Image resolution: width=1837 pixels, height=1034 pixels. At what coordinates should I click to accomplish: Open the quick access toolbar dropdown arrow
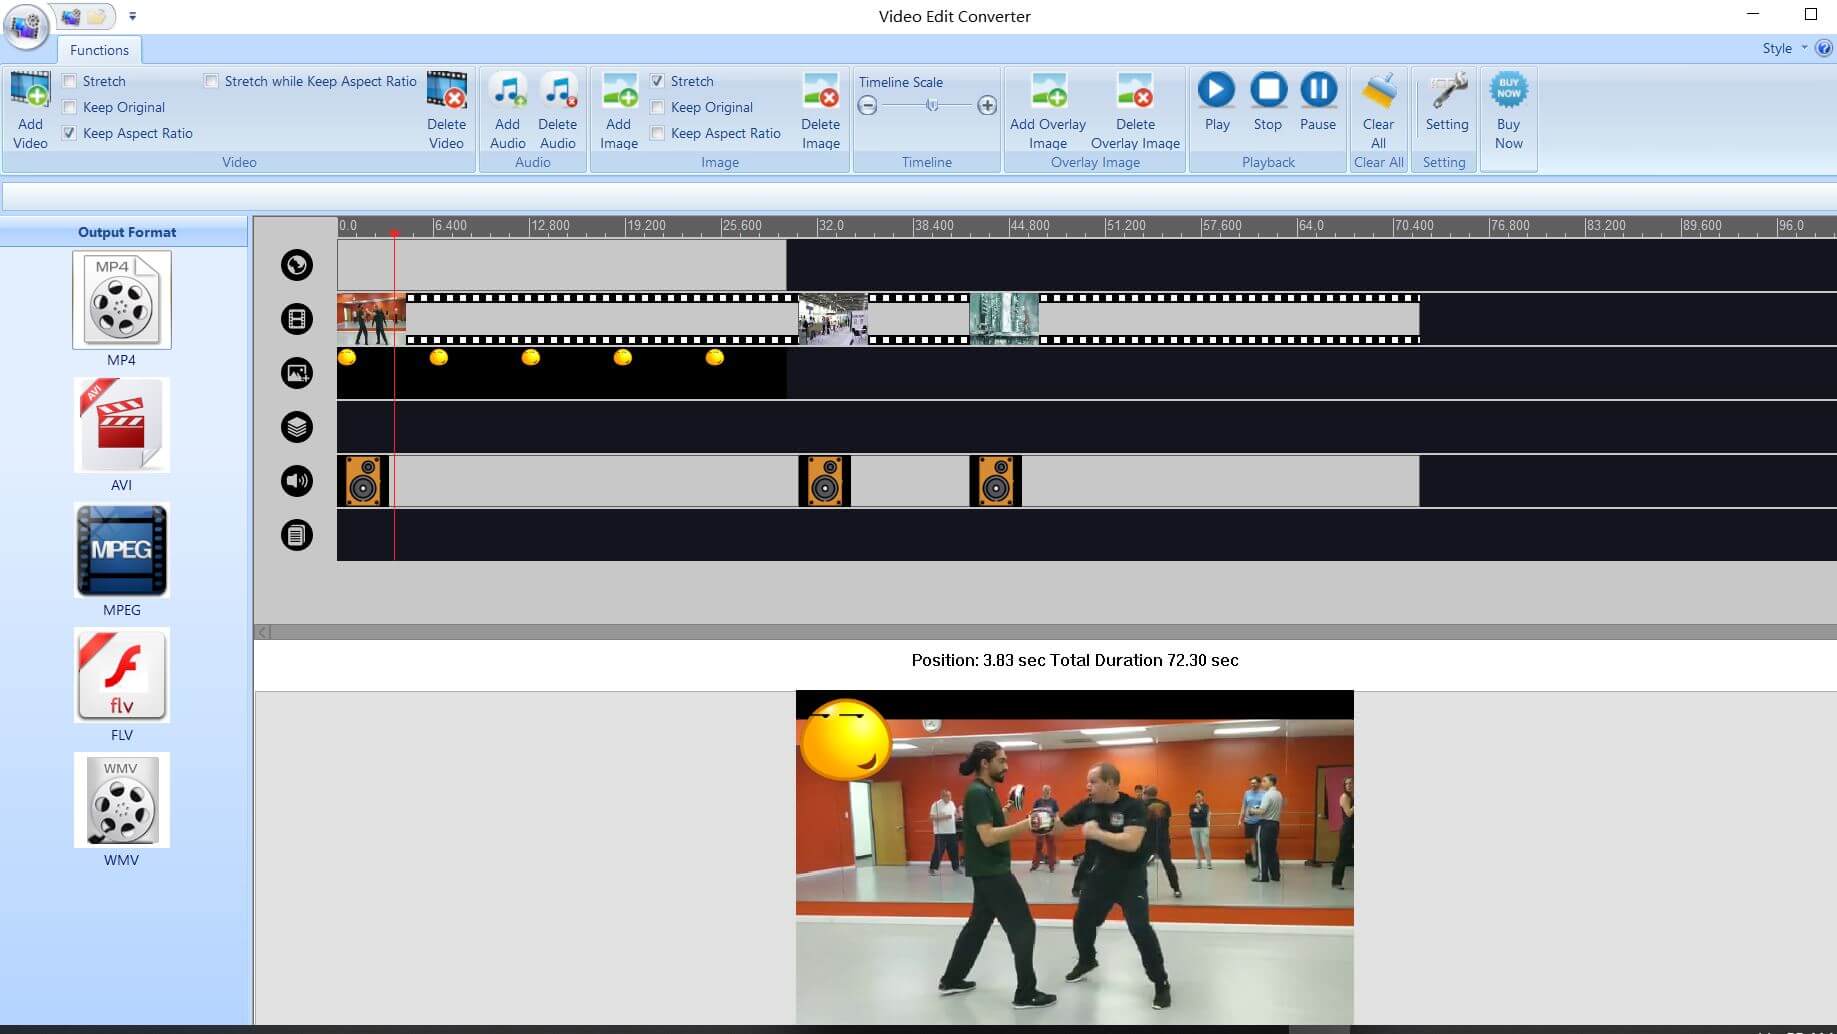tap(132, 16)
